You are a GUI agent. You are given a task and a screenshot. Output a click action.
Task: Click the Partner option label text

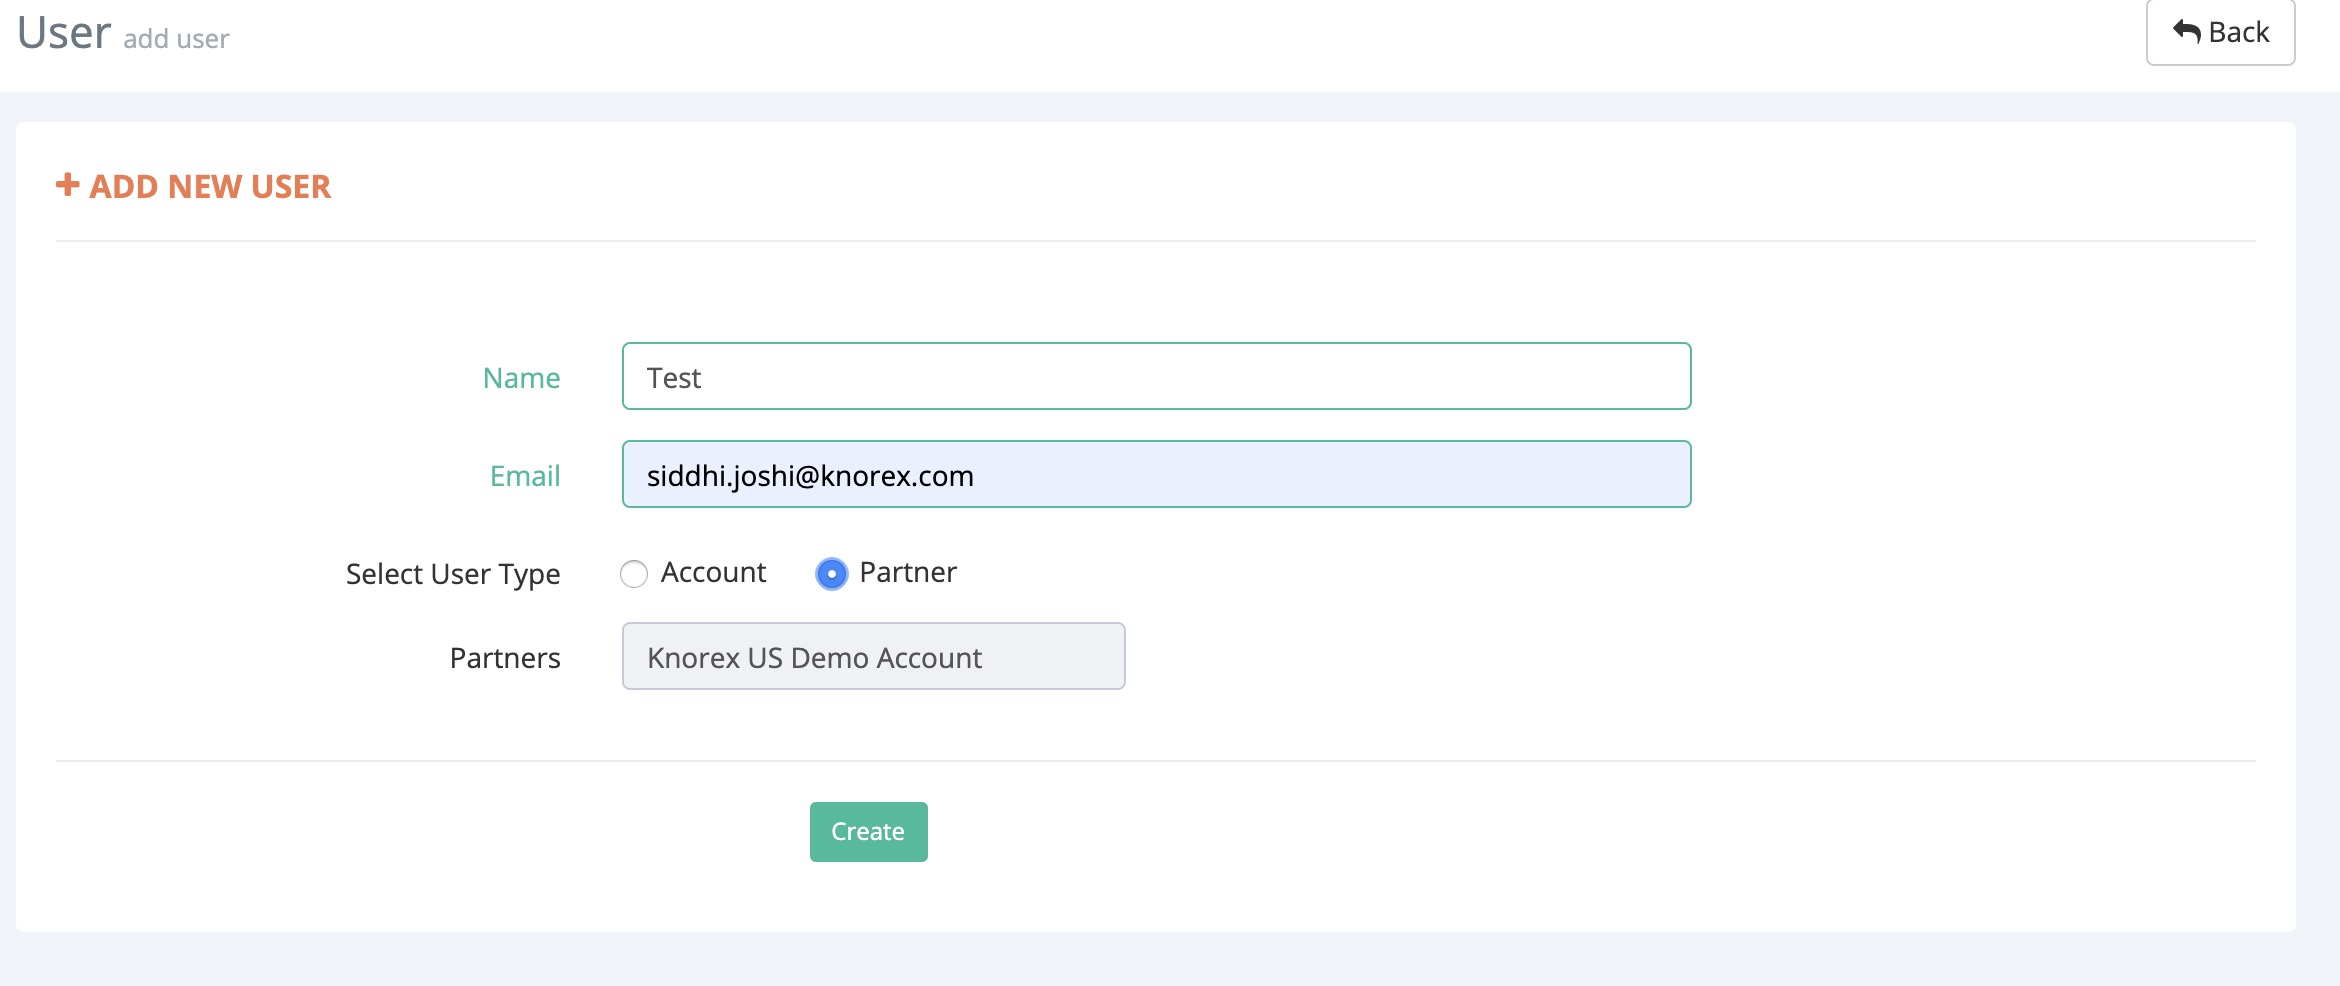[908, 572]
